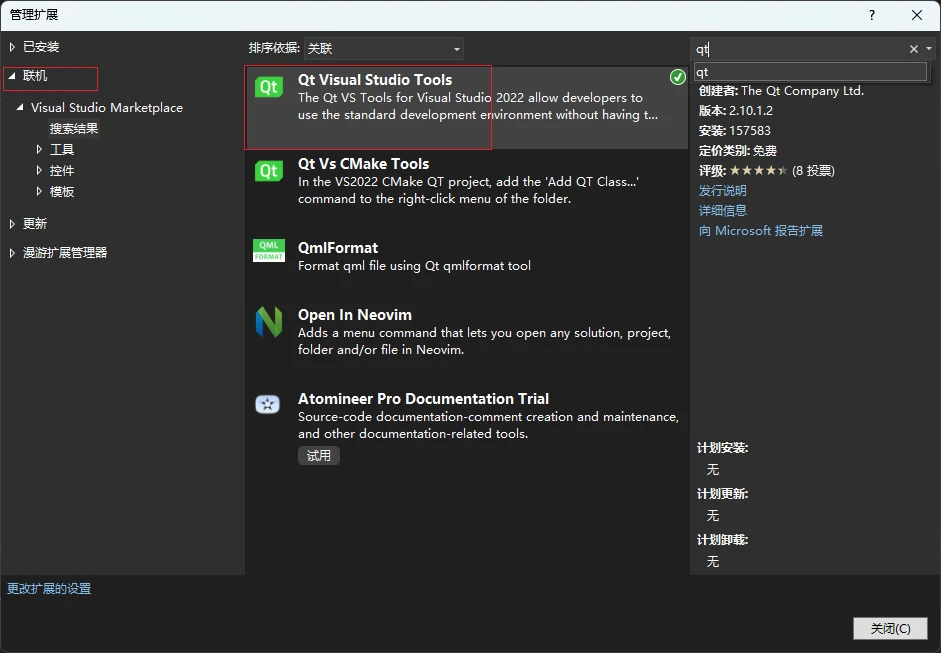Screen dimensions: 941x653
Task: Clear the search box with X
Action: tap(913, 49)
